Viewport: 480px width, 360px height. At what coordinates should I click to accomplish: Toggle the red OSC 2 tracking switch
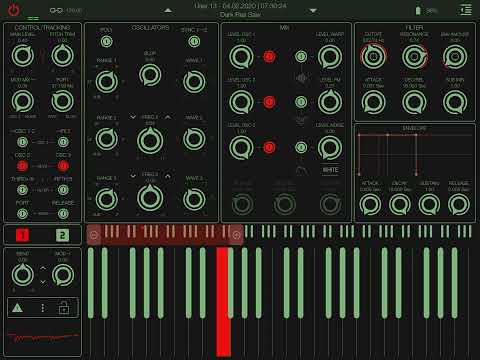[22, 166]
